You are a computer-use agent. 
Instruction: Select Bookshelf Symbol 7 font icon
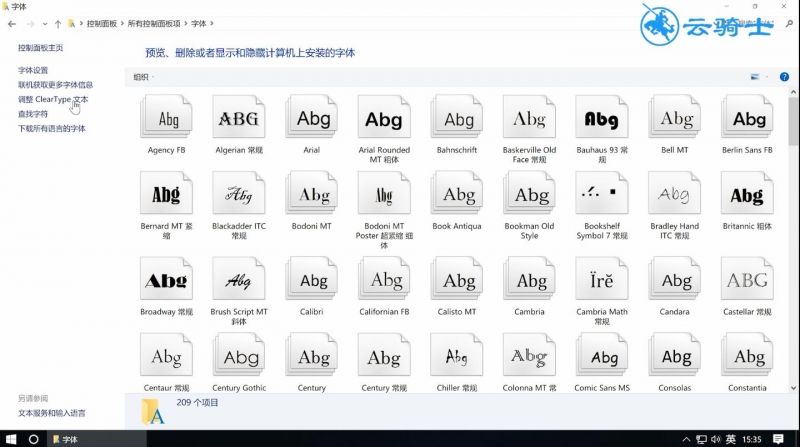tap(602, 193)
